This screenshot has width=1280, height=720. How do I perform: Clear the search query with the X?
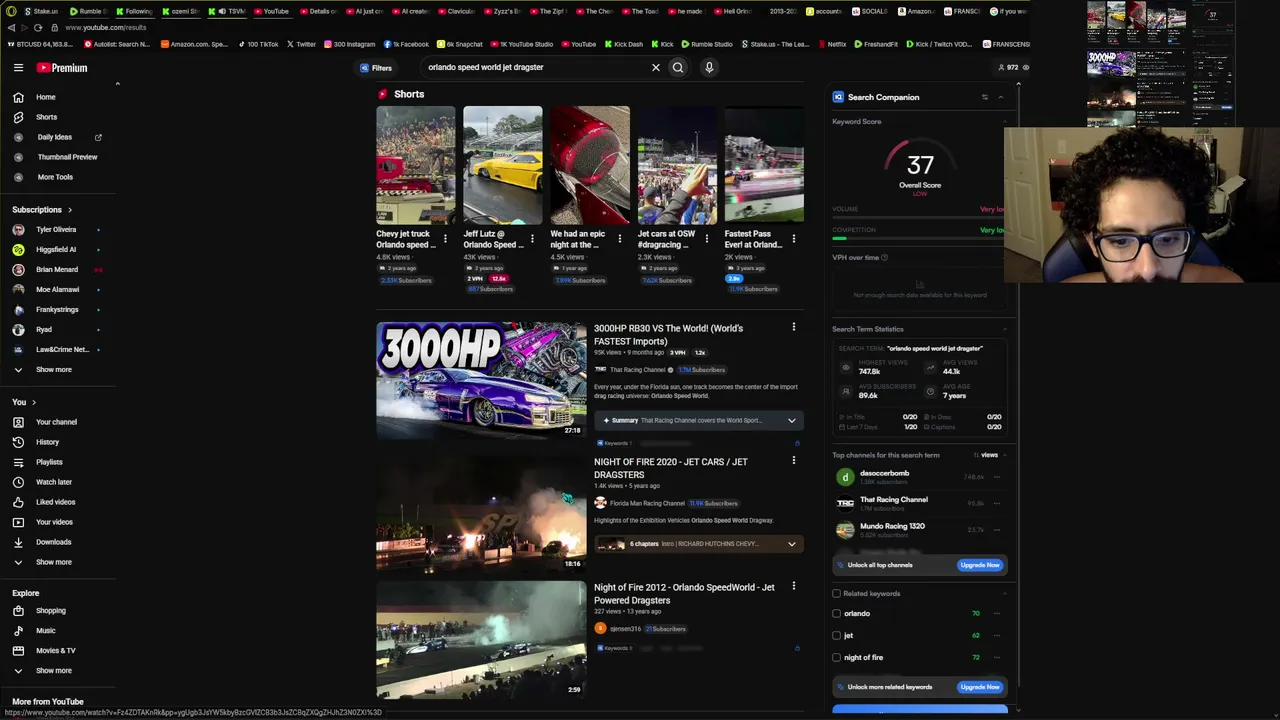pyautogui.click(x=656, y=68)
